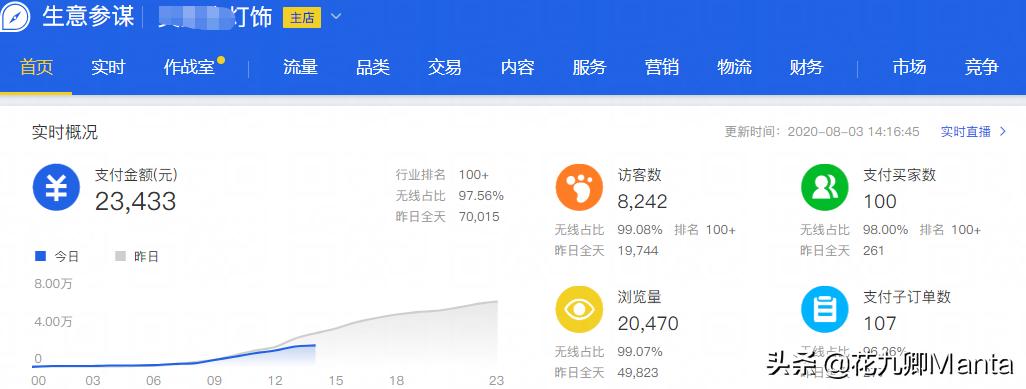The height and width of the screenshot is (389, 1026).
Task: Click the 98.00% buyer wireless share
Action: (x=885, y=230)
